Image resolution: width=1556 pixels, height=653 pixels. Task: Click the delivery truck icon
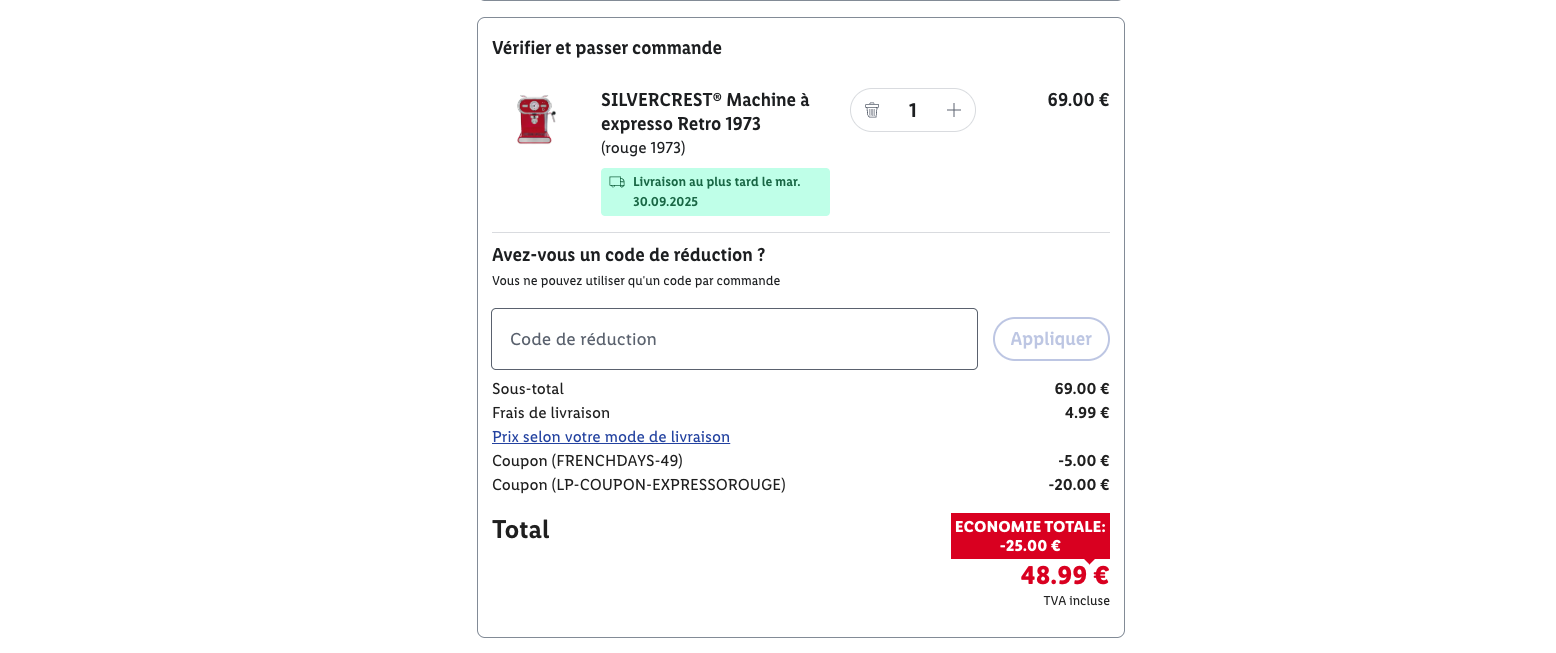point(617,182)
